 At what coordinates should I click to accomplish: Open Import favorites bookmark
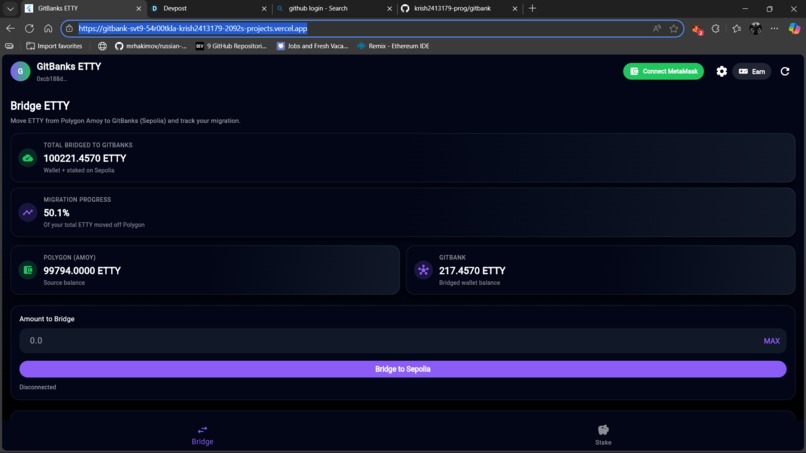coord(54,46)
